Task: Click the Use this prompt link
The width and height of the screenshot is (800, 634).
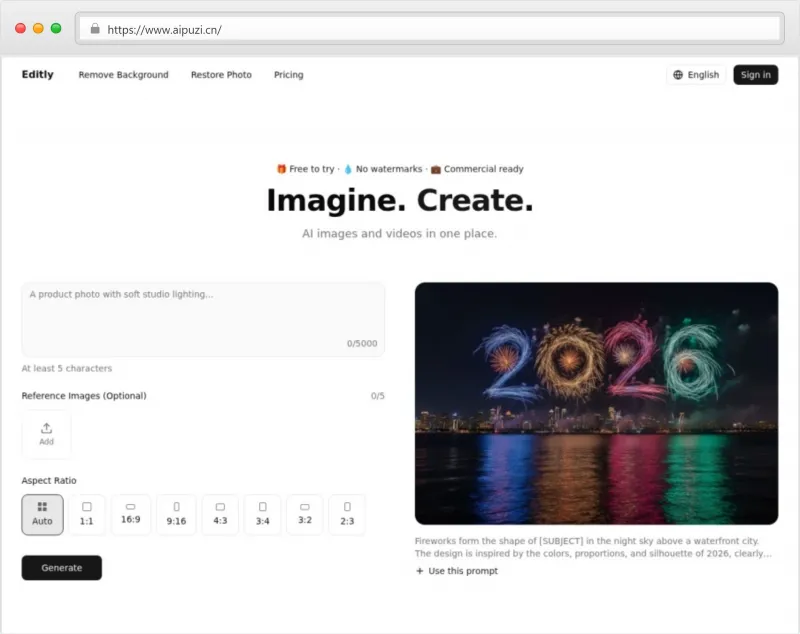Action: [x=457, y=571]
